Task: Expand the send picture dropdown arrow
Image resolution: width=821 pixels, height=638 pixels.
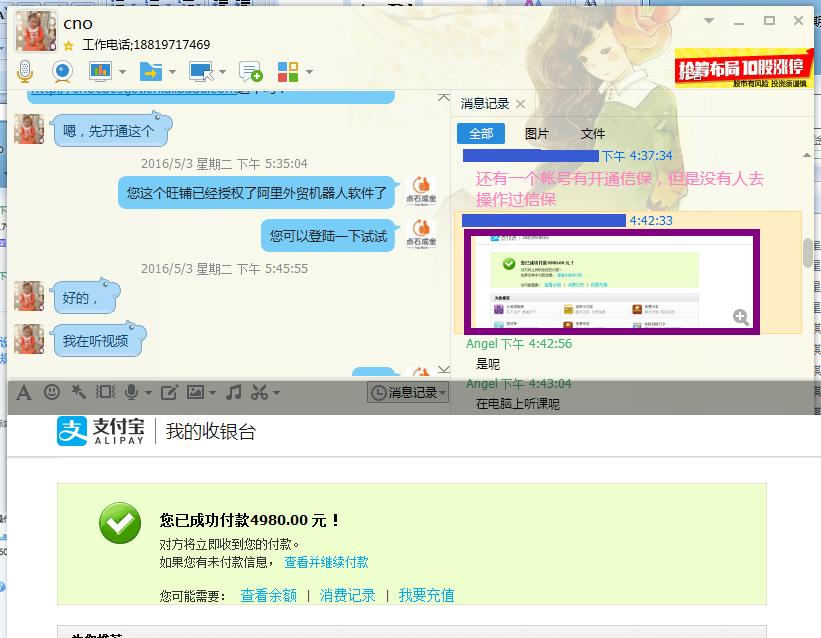Action: click(x=213, y=392)
